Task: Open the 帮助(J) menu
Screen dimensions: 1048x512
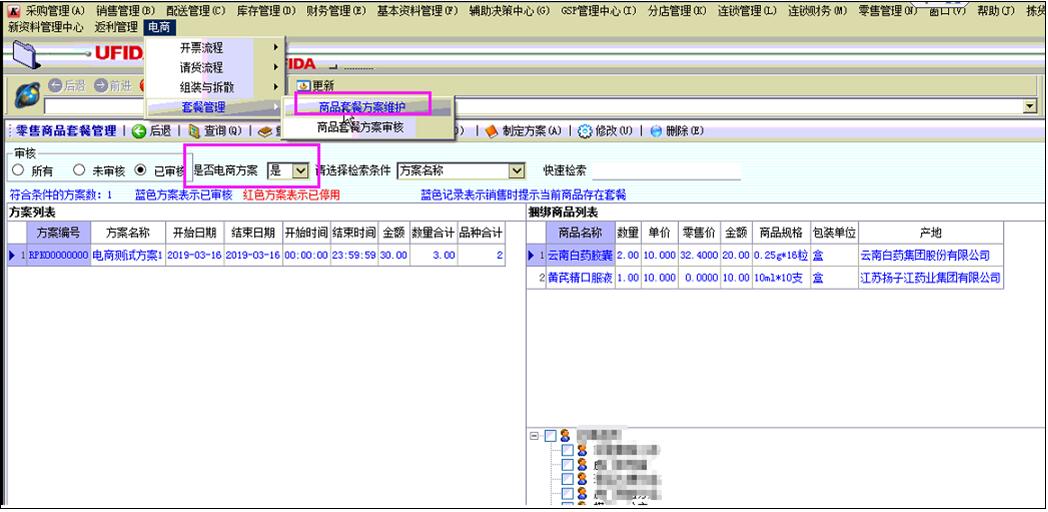Action: 996,11
